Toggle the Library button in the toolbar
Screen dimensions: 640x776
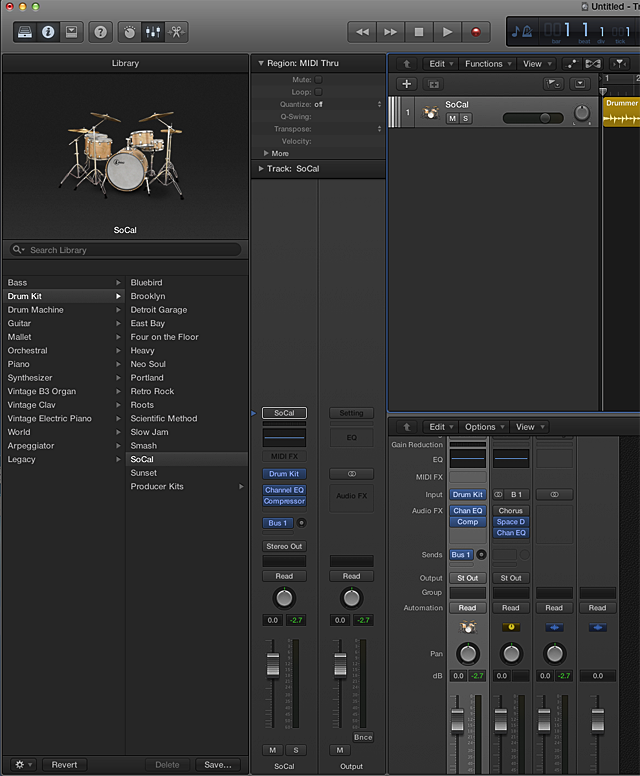tap(25, 32)
